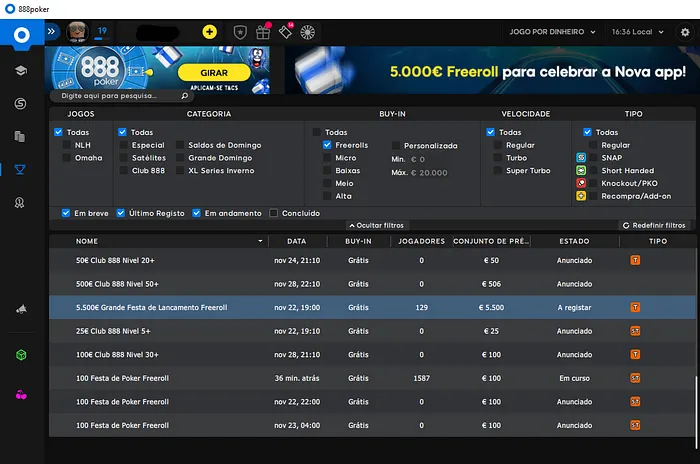Click Redefinir filtros to reset filters

[654, 226]
